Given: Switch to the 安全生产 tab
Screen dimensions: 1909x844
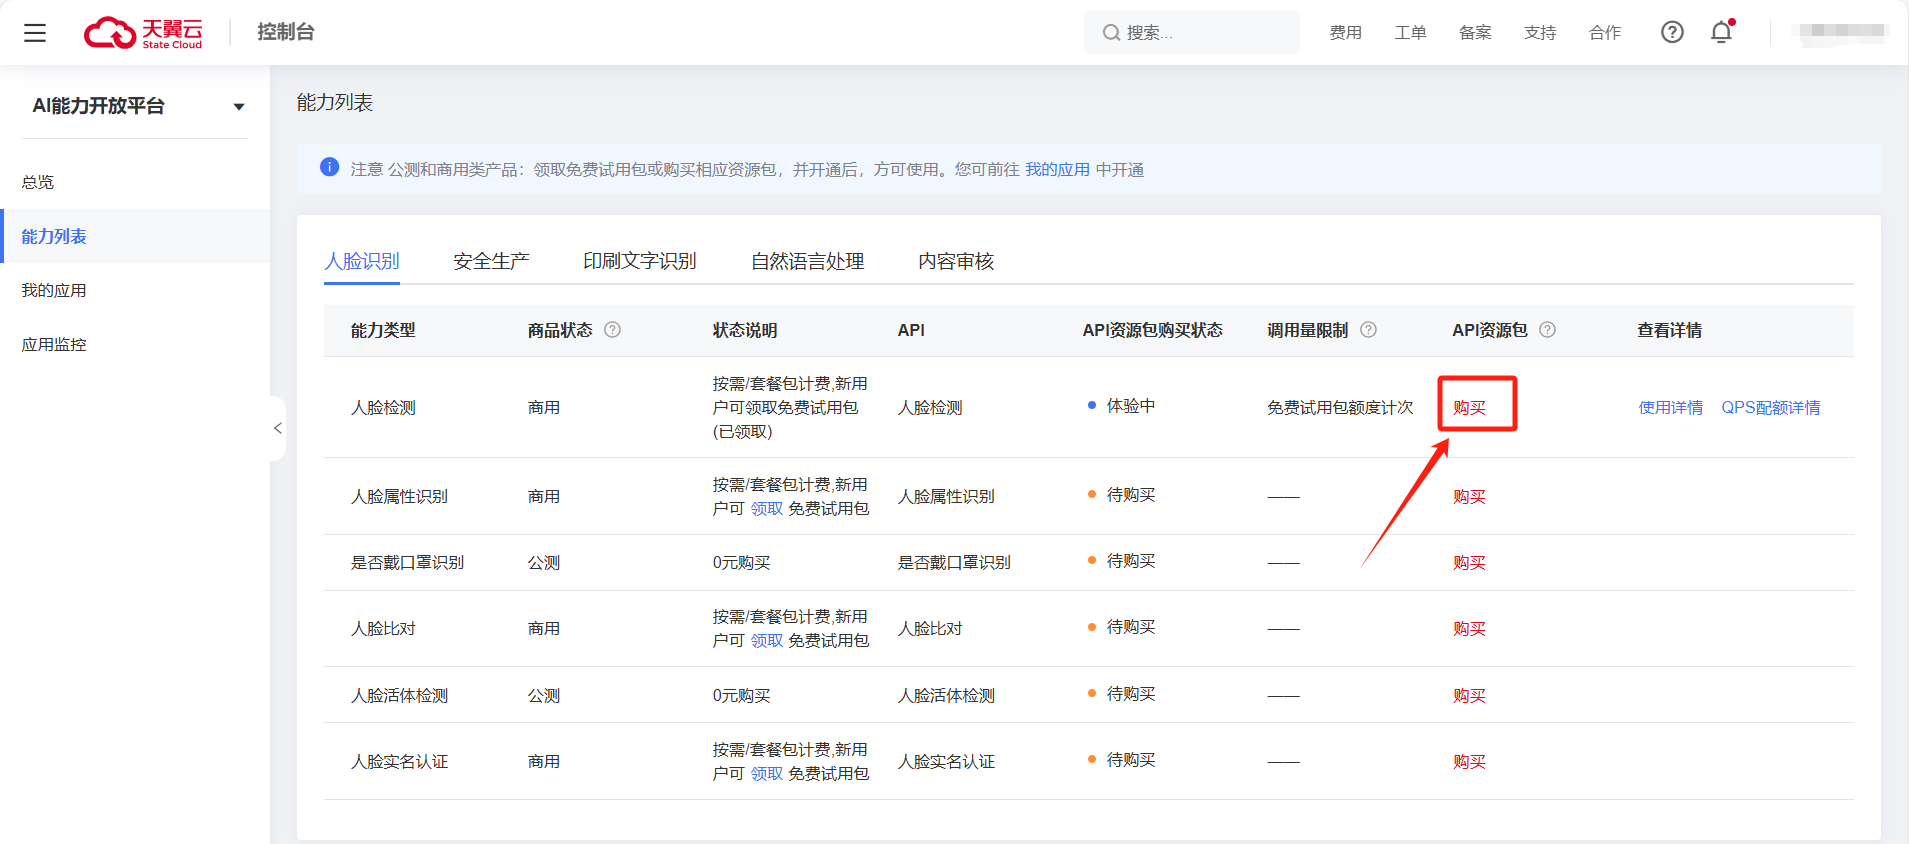Looking at the screenshot, I should (x=491, y=261).
